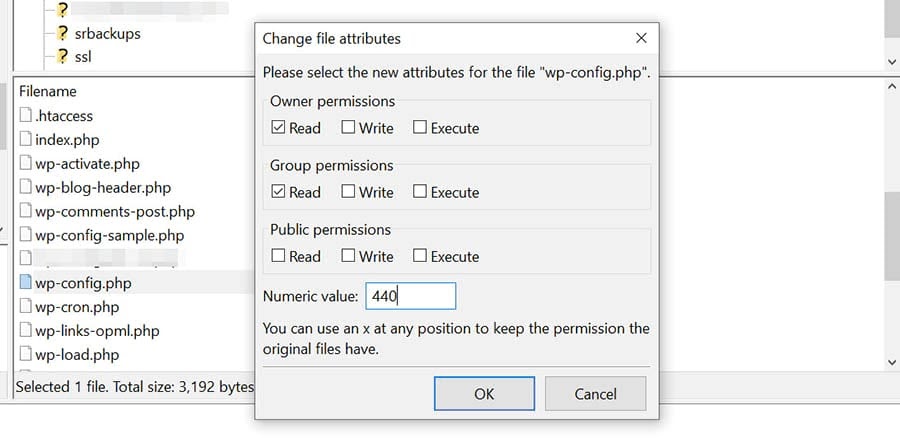The height and width of the screenshot is (438, 900).
Task: Enable Owner permissions Write checkbox
Action: point(348,128)
